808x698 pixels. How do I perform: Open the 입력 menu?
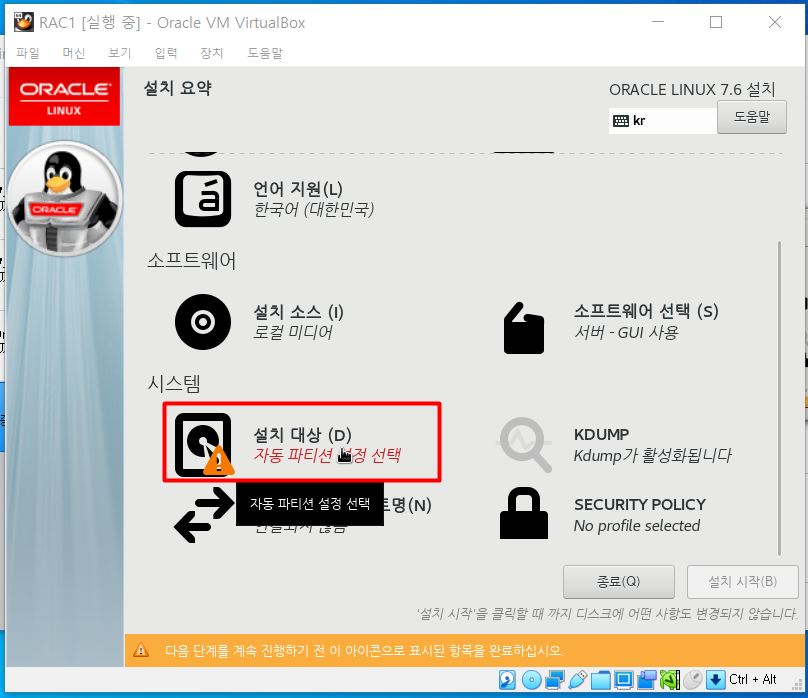[x=166, y=53]
